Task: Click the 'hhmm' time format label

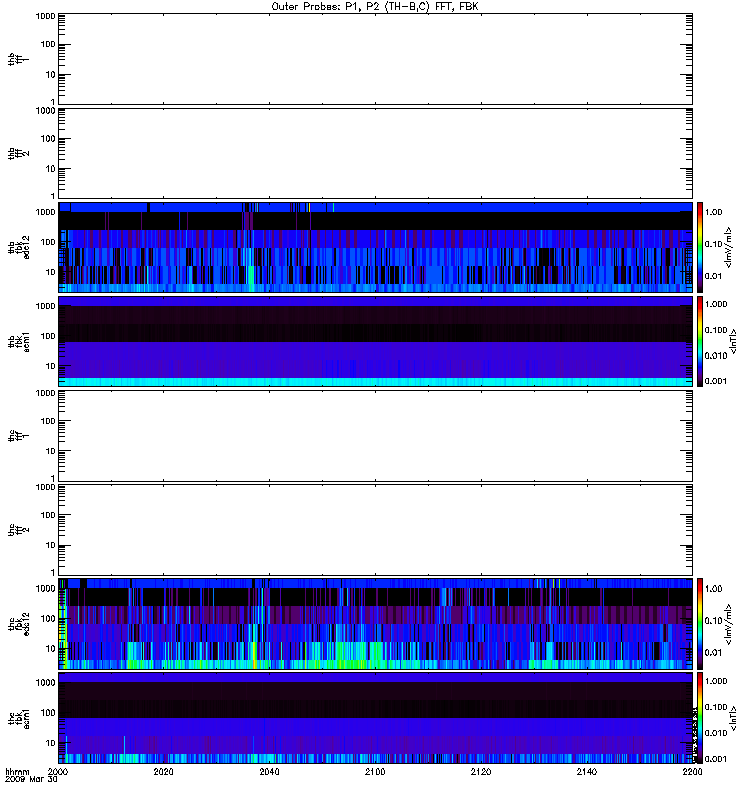Action: click(18, 771)
